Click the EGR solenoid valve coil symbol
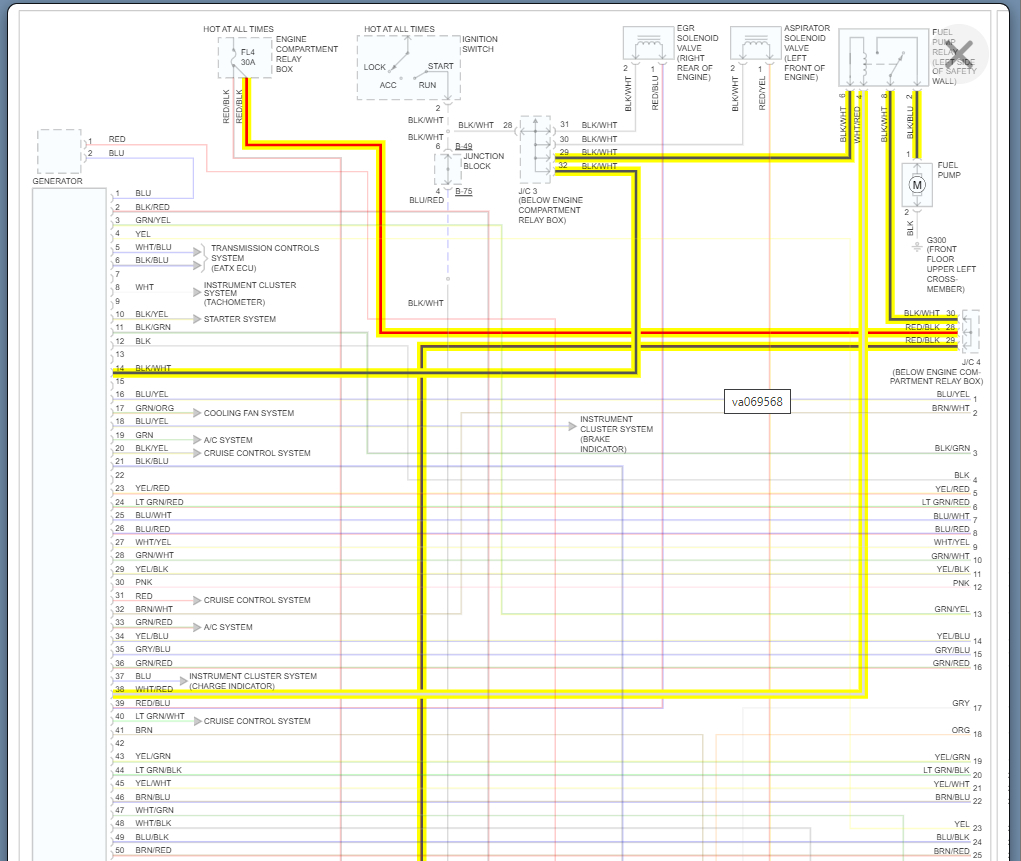 [x=648, y=44]
